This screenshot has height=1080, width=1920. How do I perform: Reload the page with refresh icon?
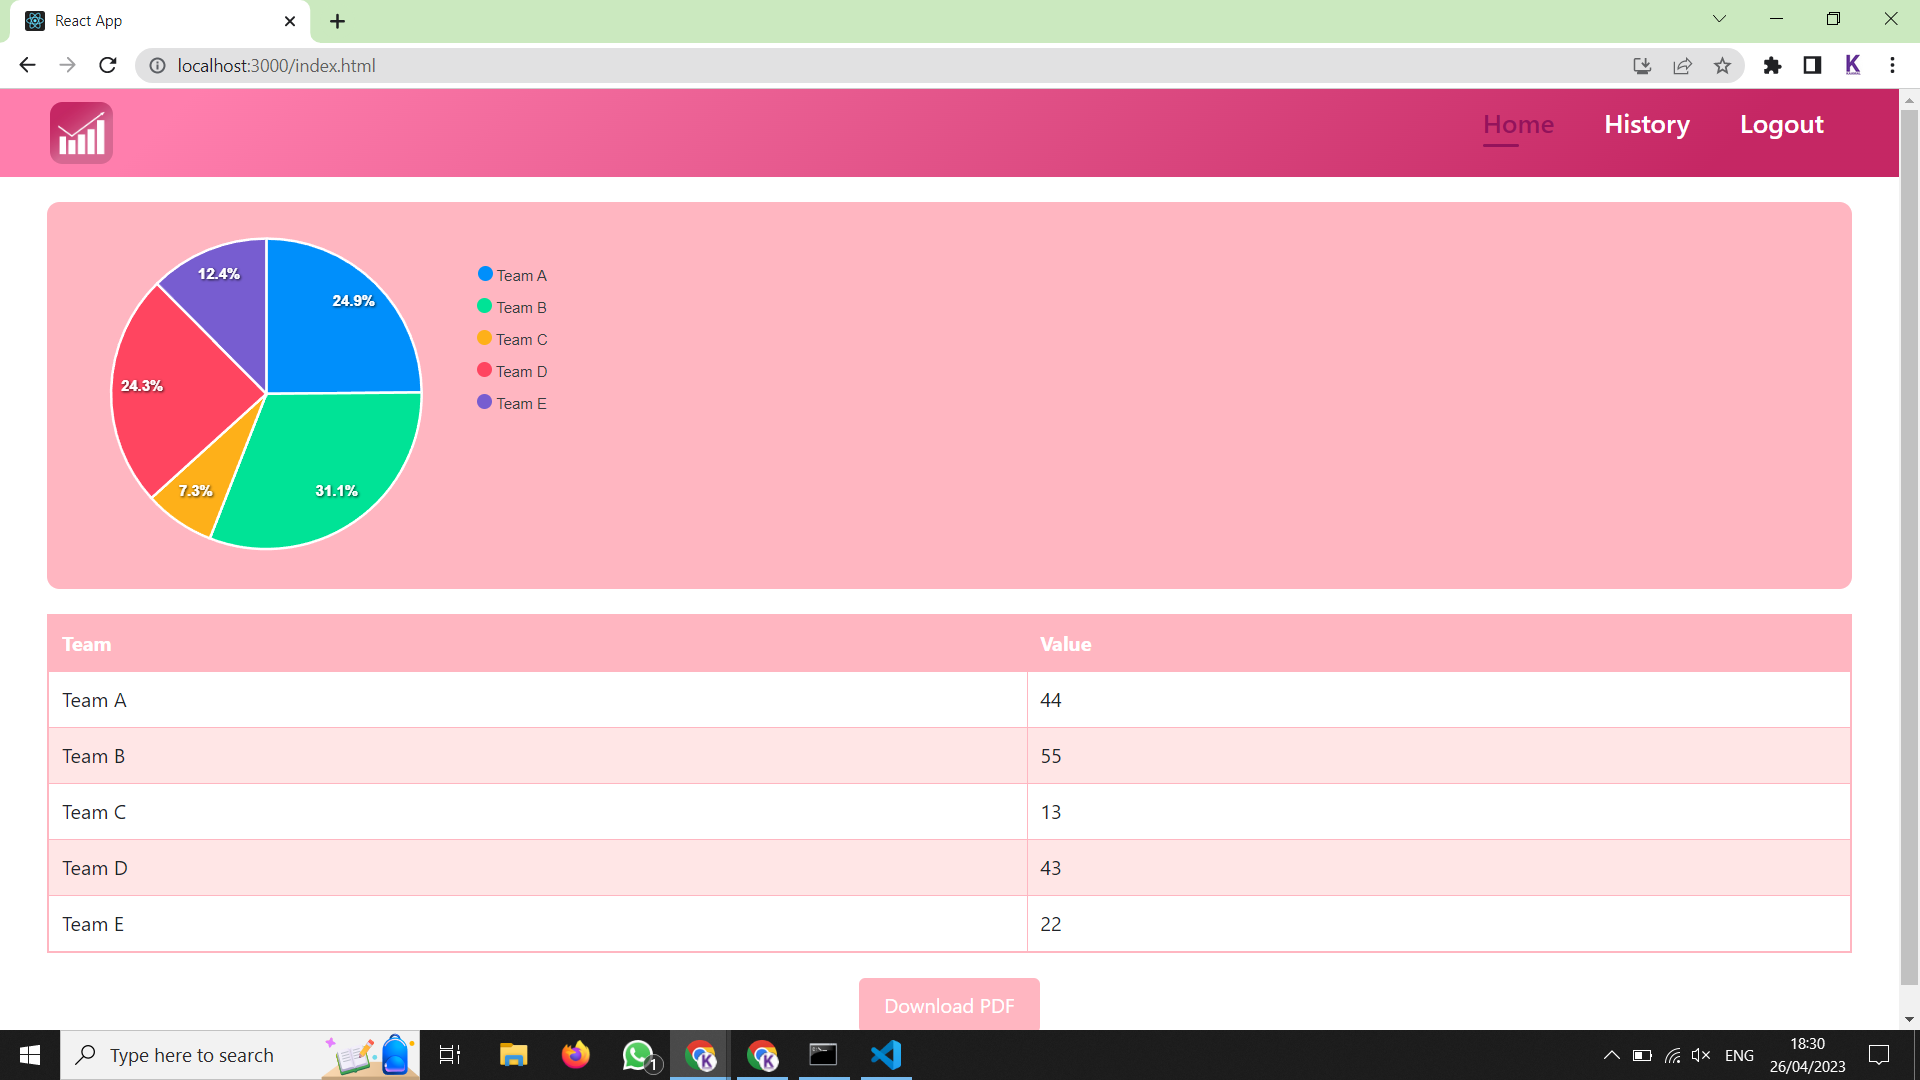point(108,66)
